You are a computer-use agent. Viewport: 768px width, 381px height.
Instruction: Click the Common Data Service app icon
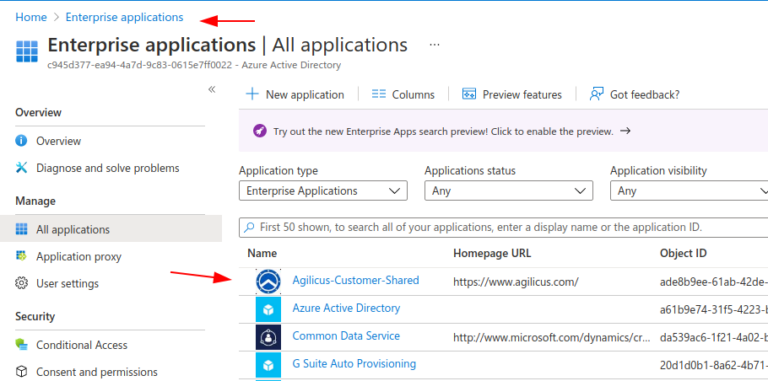(268, 337)
